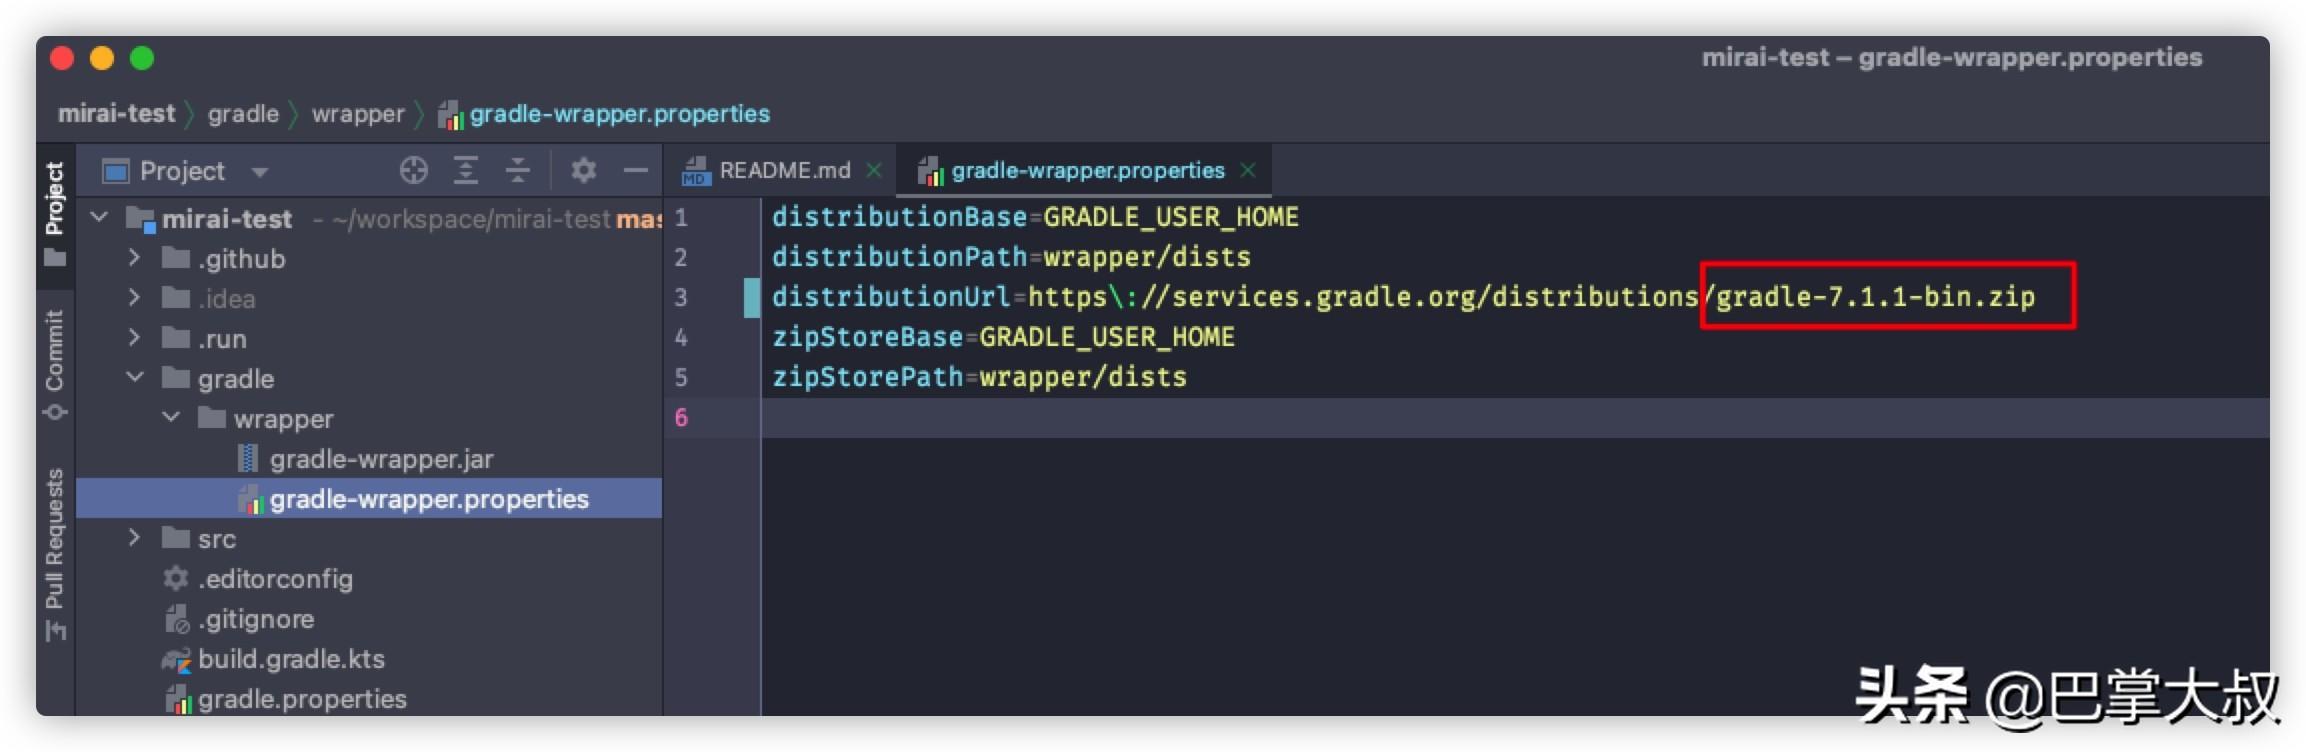Open the Project view dropdown arrow
Screen dimensions: 2306x752
[x=260, y=172]
